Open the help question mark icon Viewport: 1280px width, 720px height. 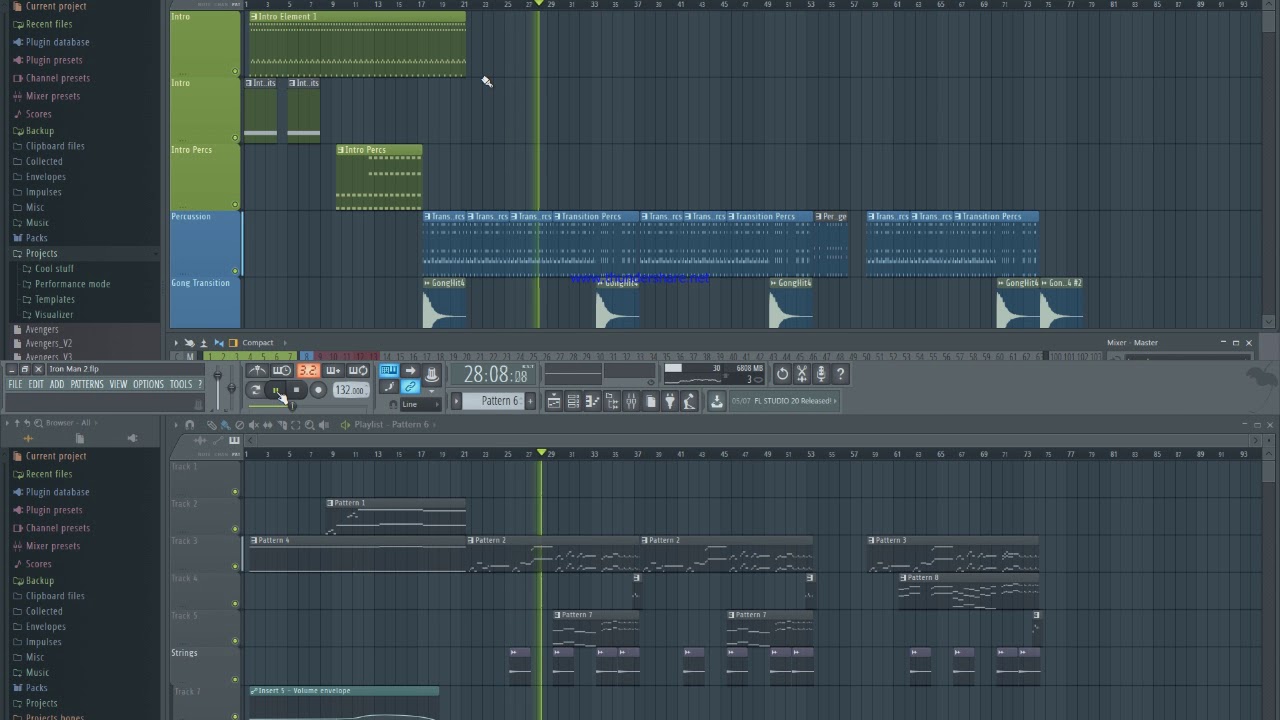[840, 374]
